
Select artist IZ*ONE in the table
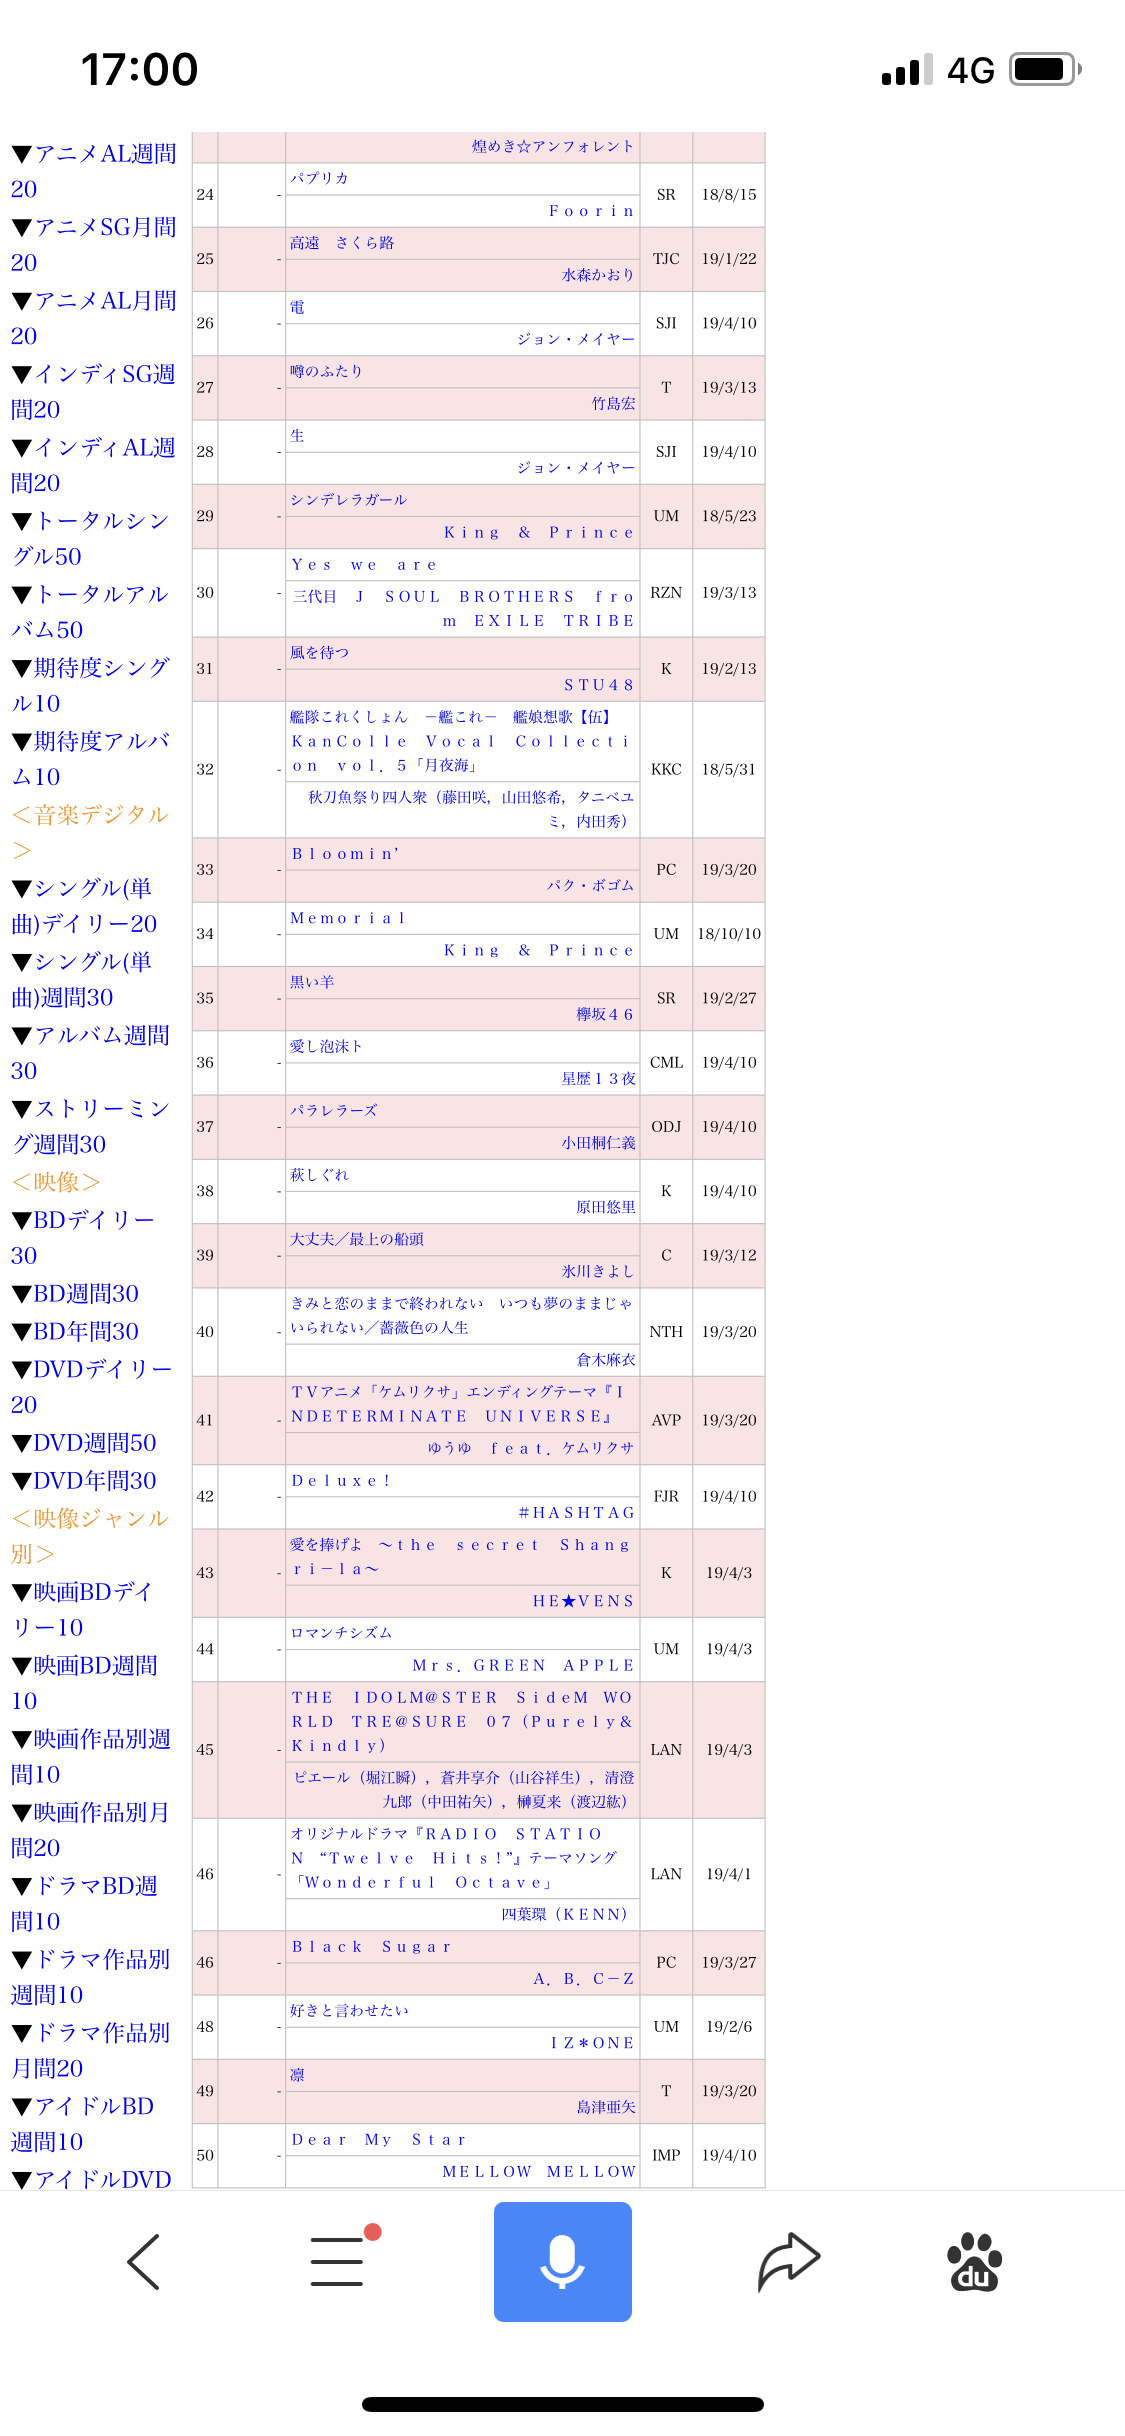[x=592, y=2043]
